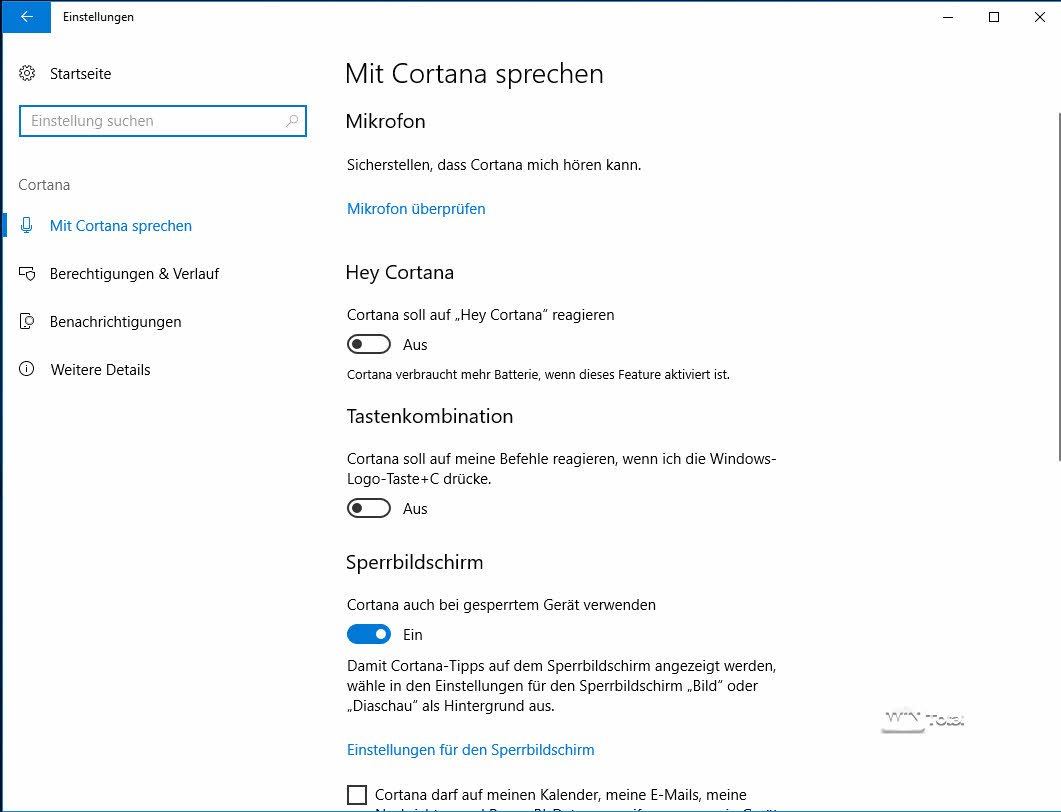
Task: Turn on the Windows-Logo-Taste+C shortcut toggle
Action: coord(368,509)
